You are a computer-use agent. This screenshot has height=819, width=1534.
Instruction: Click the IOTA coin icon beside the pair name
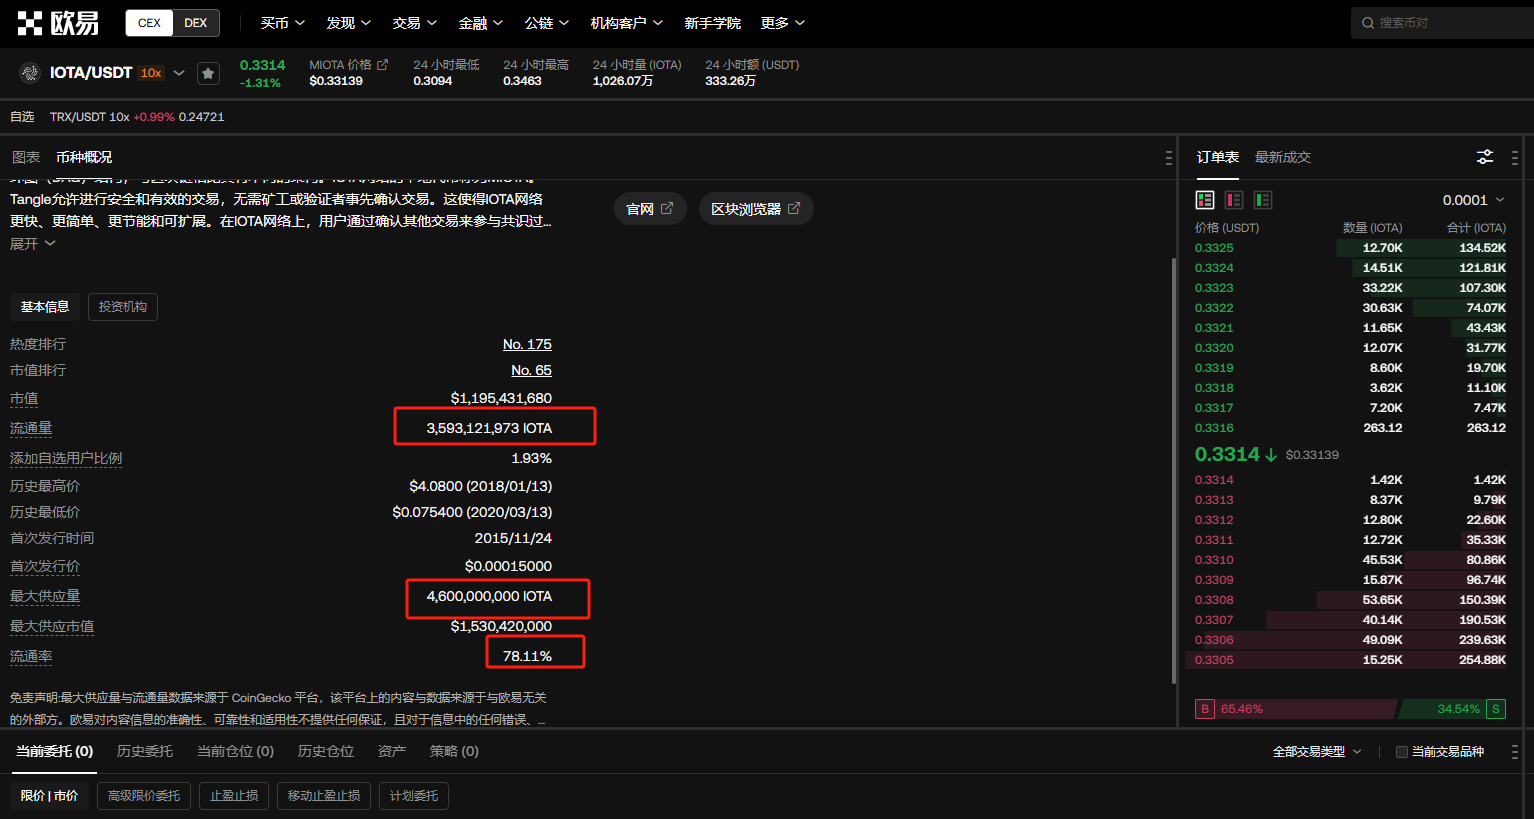pos(30,73)
